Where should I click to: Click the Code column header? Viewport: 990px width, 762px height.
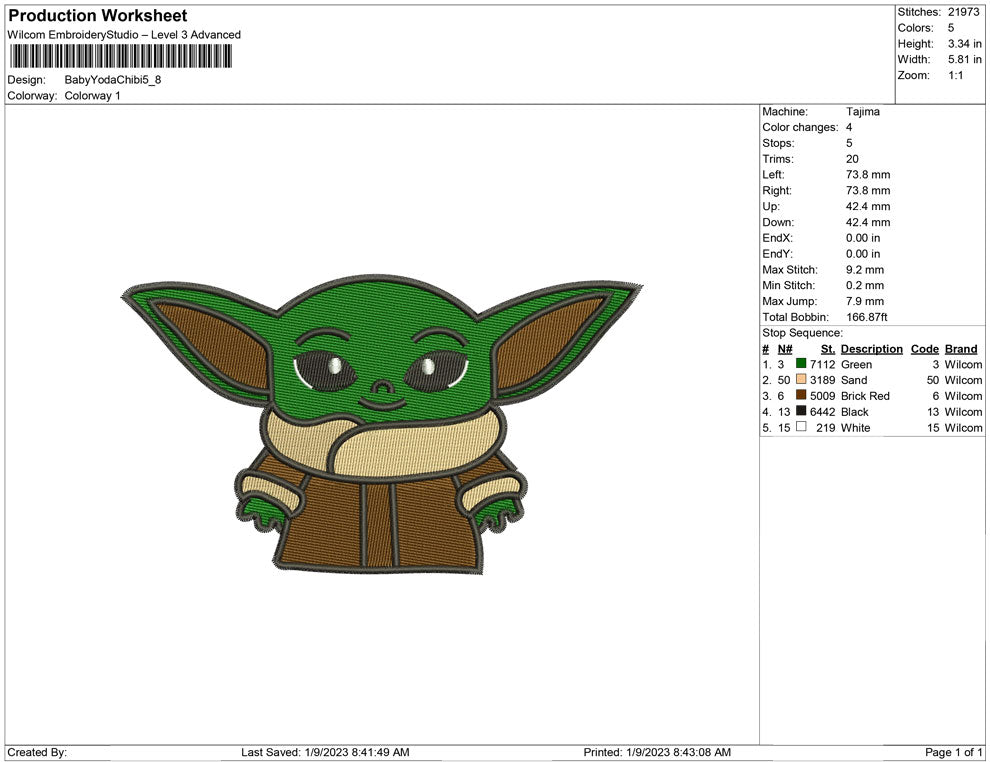tap(924, 349)
